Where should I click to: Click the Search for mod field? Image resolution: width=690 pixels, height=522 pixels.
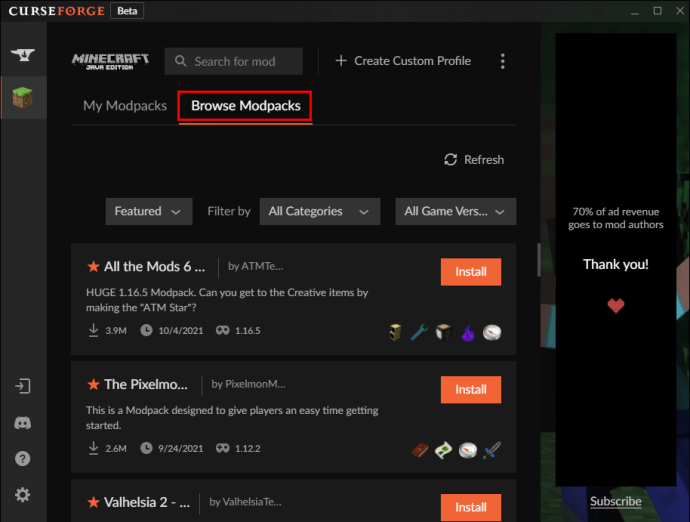point(234,61)
